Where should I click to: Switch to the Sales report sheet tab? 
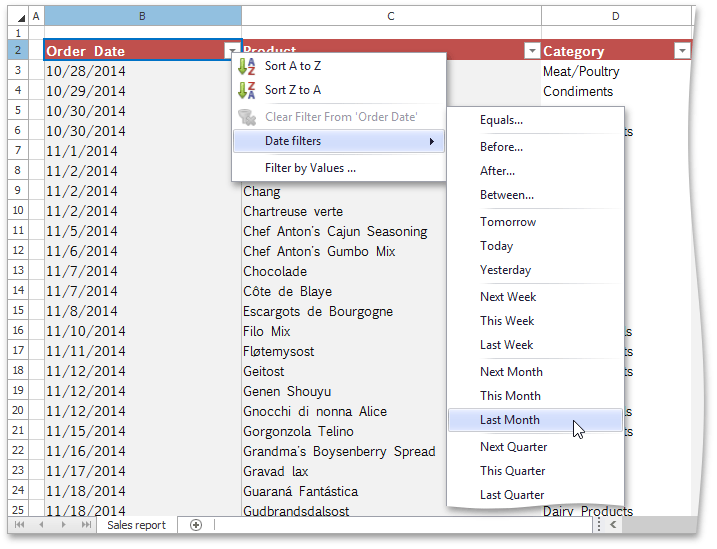pyautogui.click(x=136, y=525)
